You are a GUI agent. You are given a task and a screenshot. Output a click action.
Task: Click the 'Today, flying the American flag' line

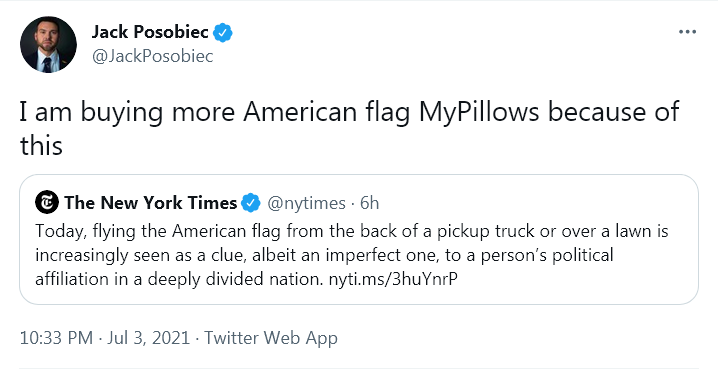(x=352, y=231)
